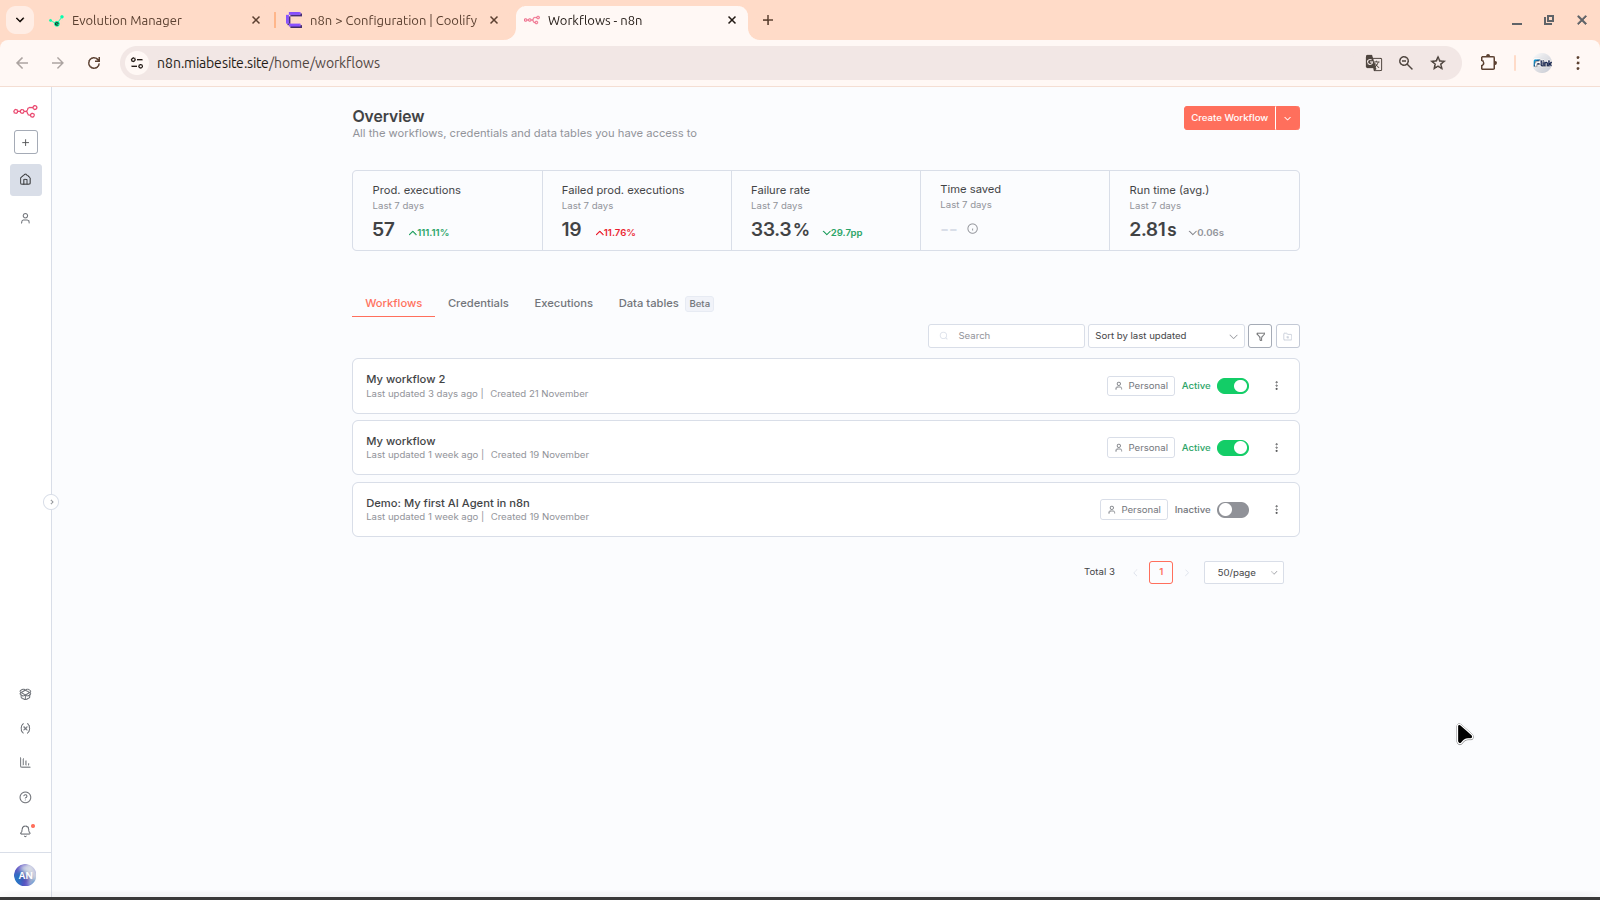Click the Variables icon in sidebar
The width and height of the screenshot is (1600, 900).
(x=25, y=728)
